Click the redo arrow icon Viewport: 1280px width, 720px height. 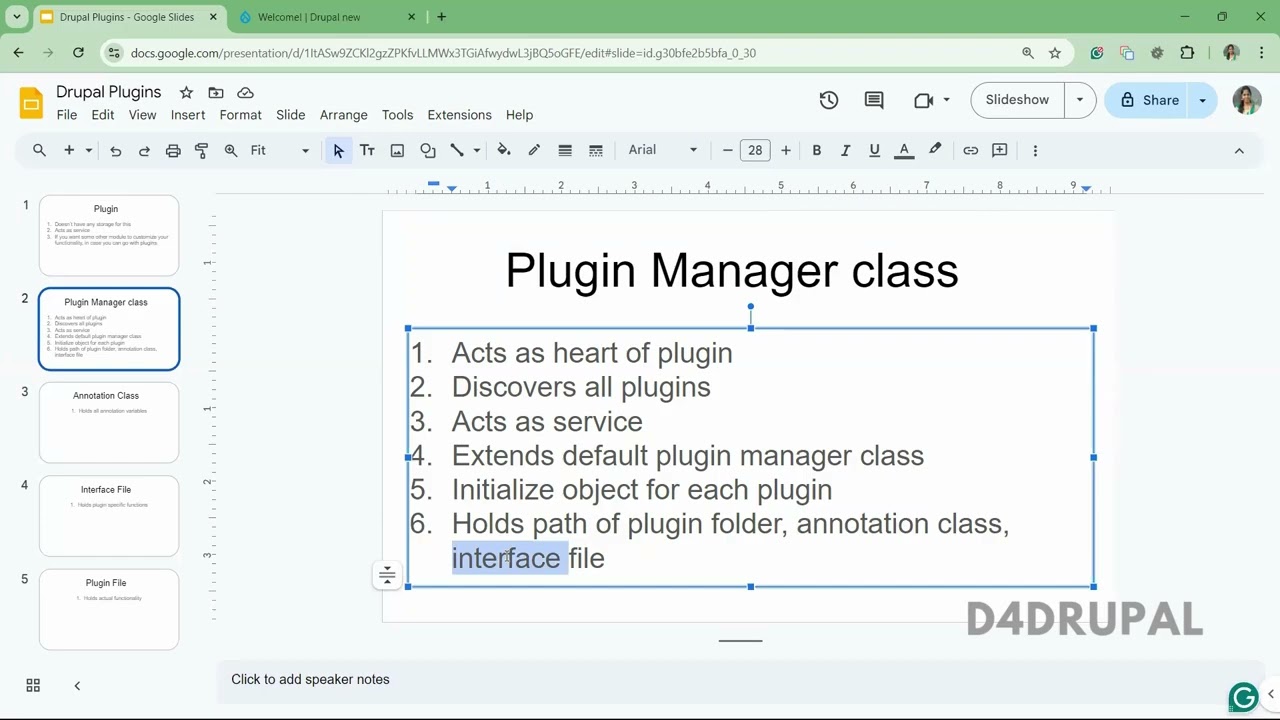click(x=144, y=150)
